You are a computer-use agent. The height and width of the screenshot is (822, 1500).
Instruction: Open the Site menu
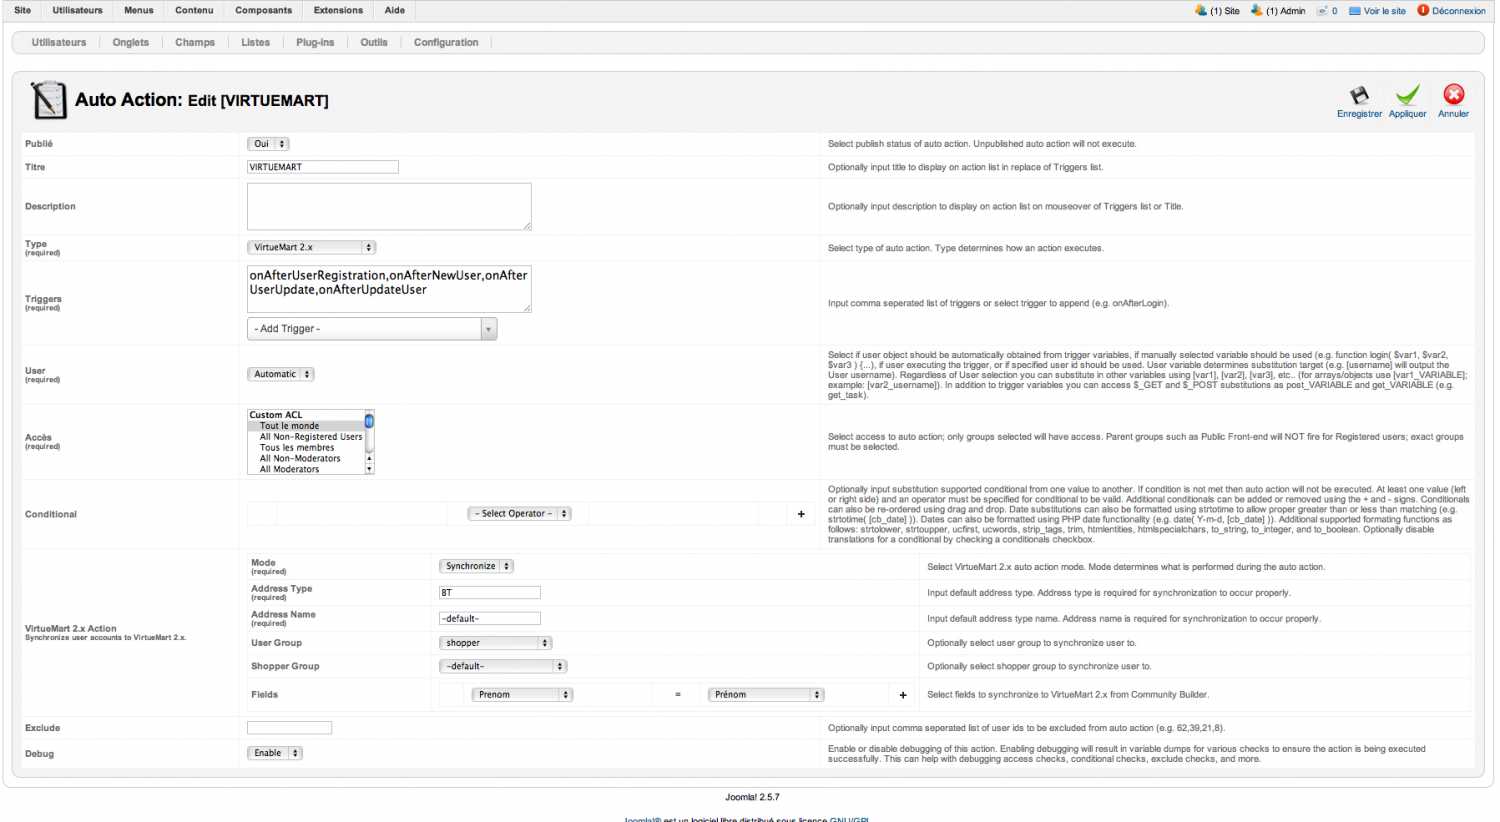[x=22, y=10]
